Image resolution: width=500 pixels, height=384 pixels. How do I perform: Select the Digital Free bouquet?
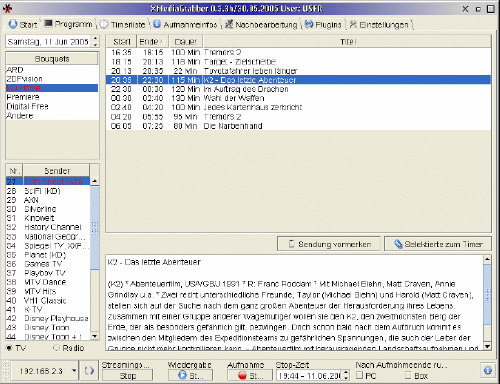point(52,106)
